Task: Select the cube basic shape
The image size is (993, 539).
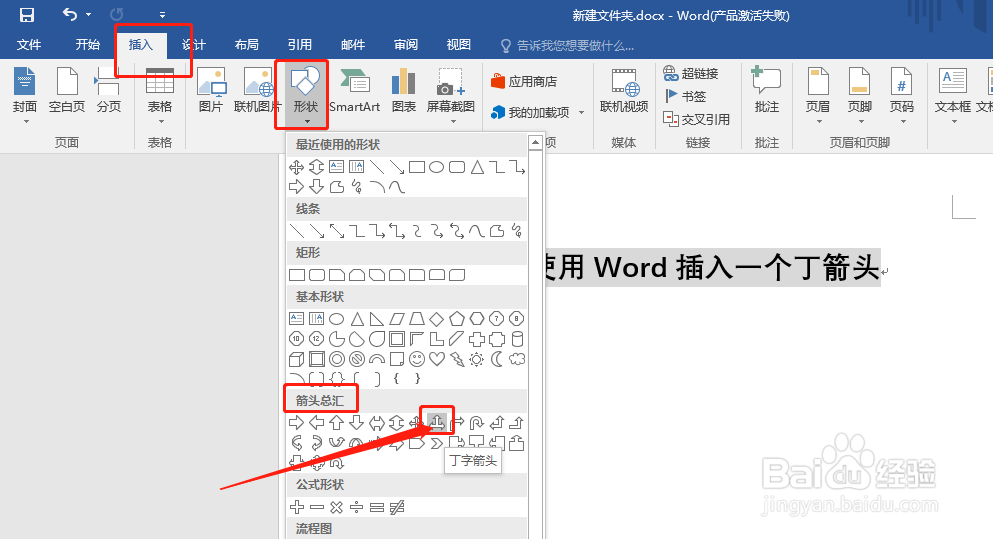Action: tap(296, 359)
